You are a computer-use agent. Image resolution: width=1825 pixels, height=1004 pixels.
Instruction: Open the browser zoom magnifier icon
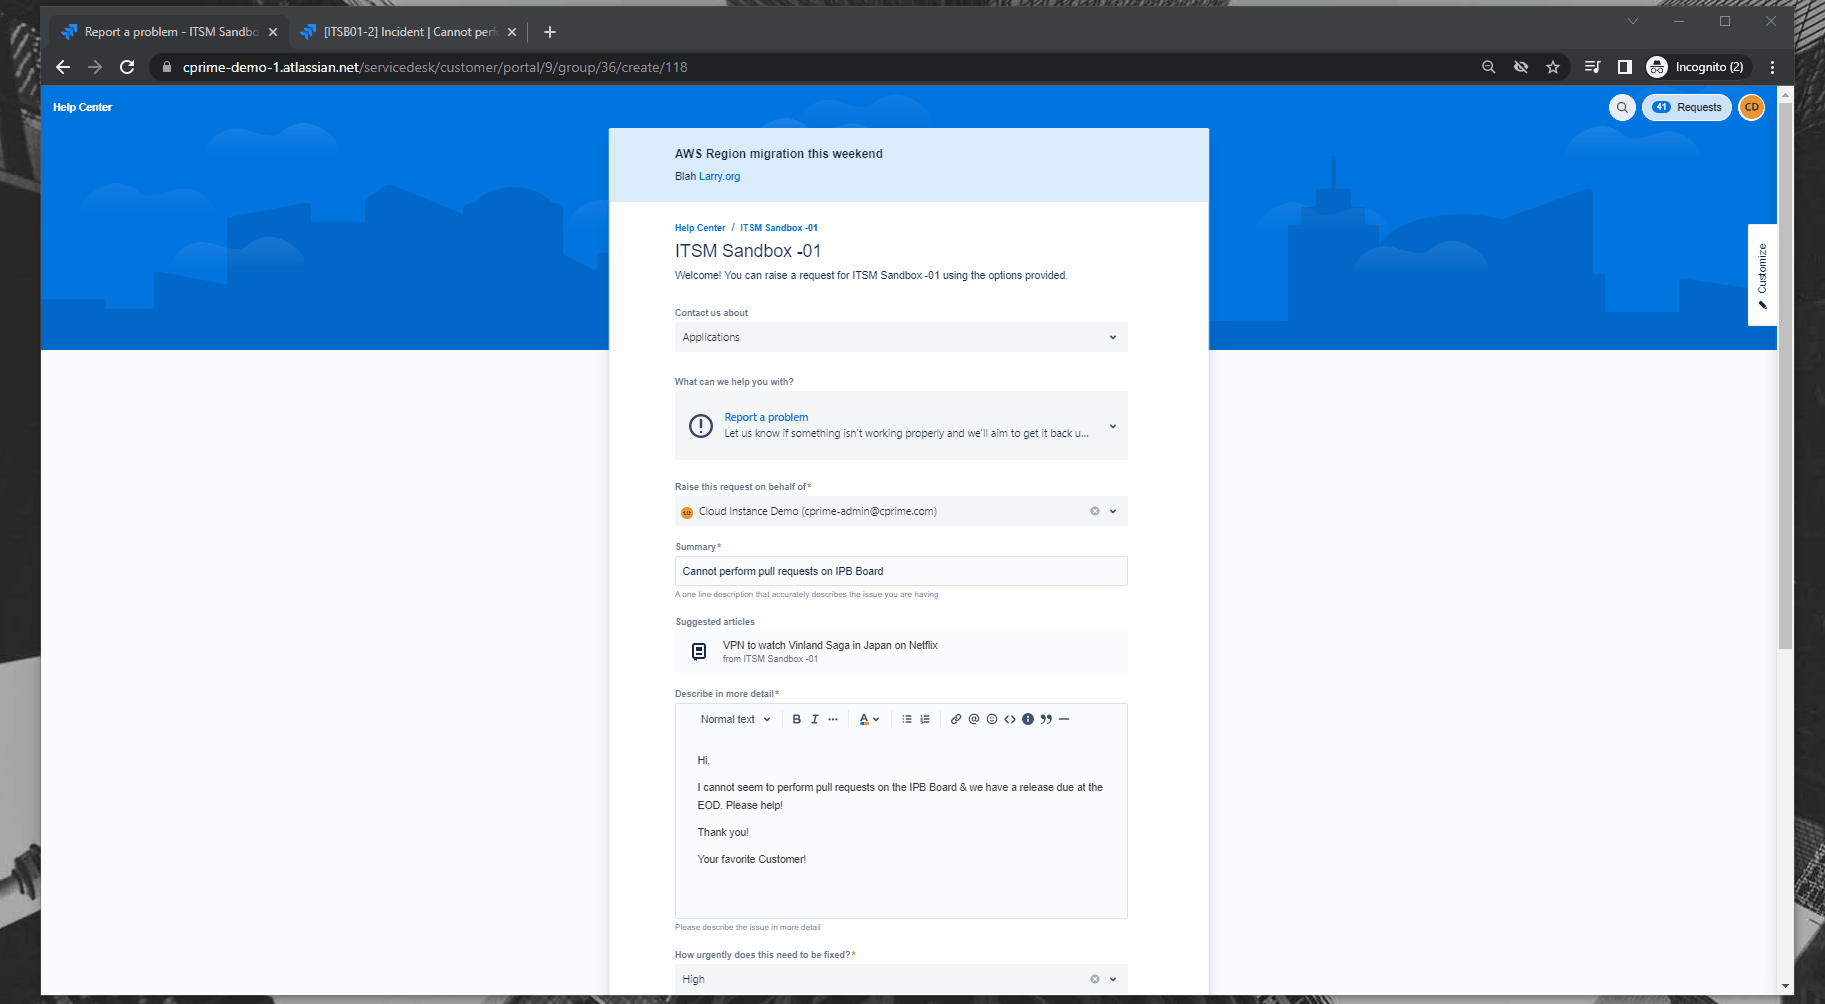[x=1489, y=67]
